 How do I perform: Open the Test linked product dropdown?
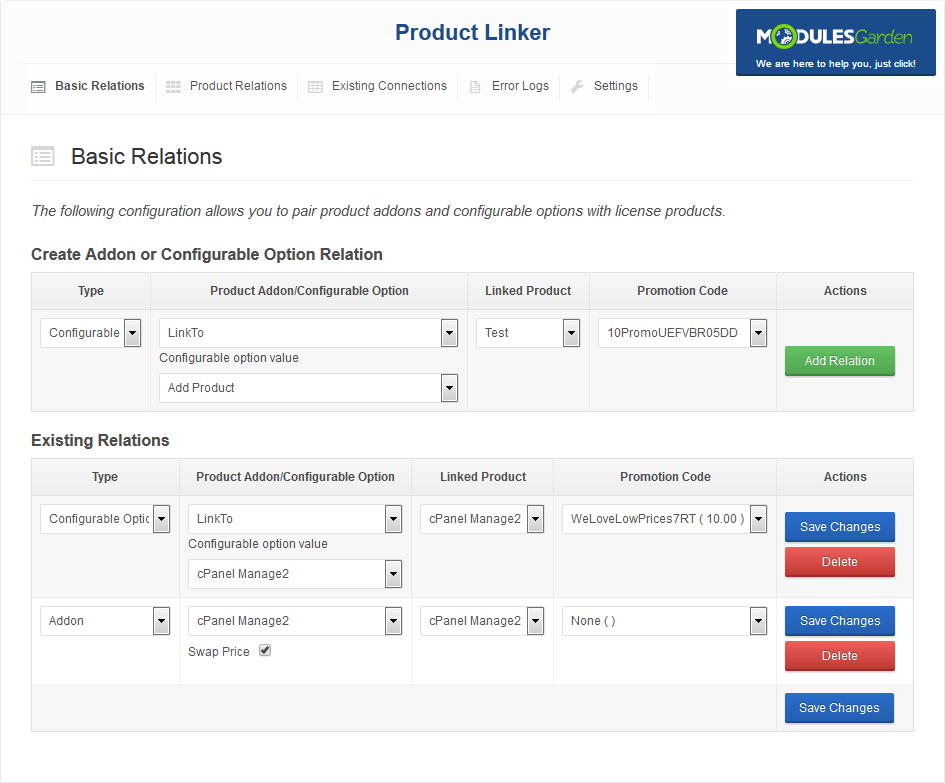point(528,333)
